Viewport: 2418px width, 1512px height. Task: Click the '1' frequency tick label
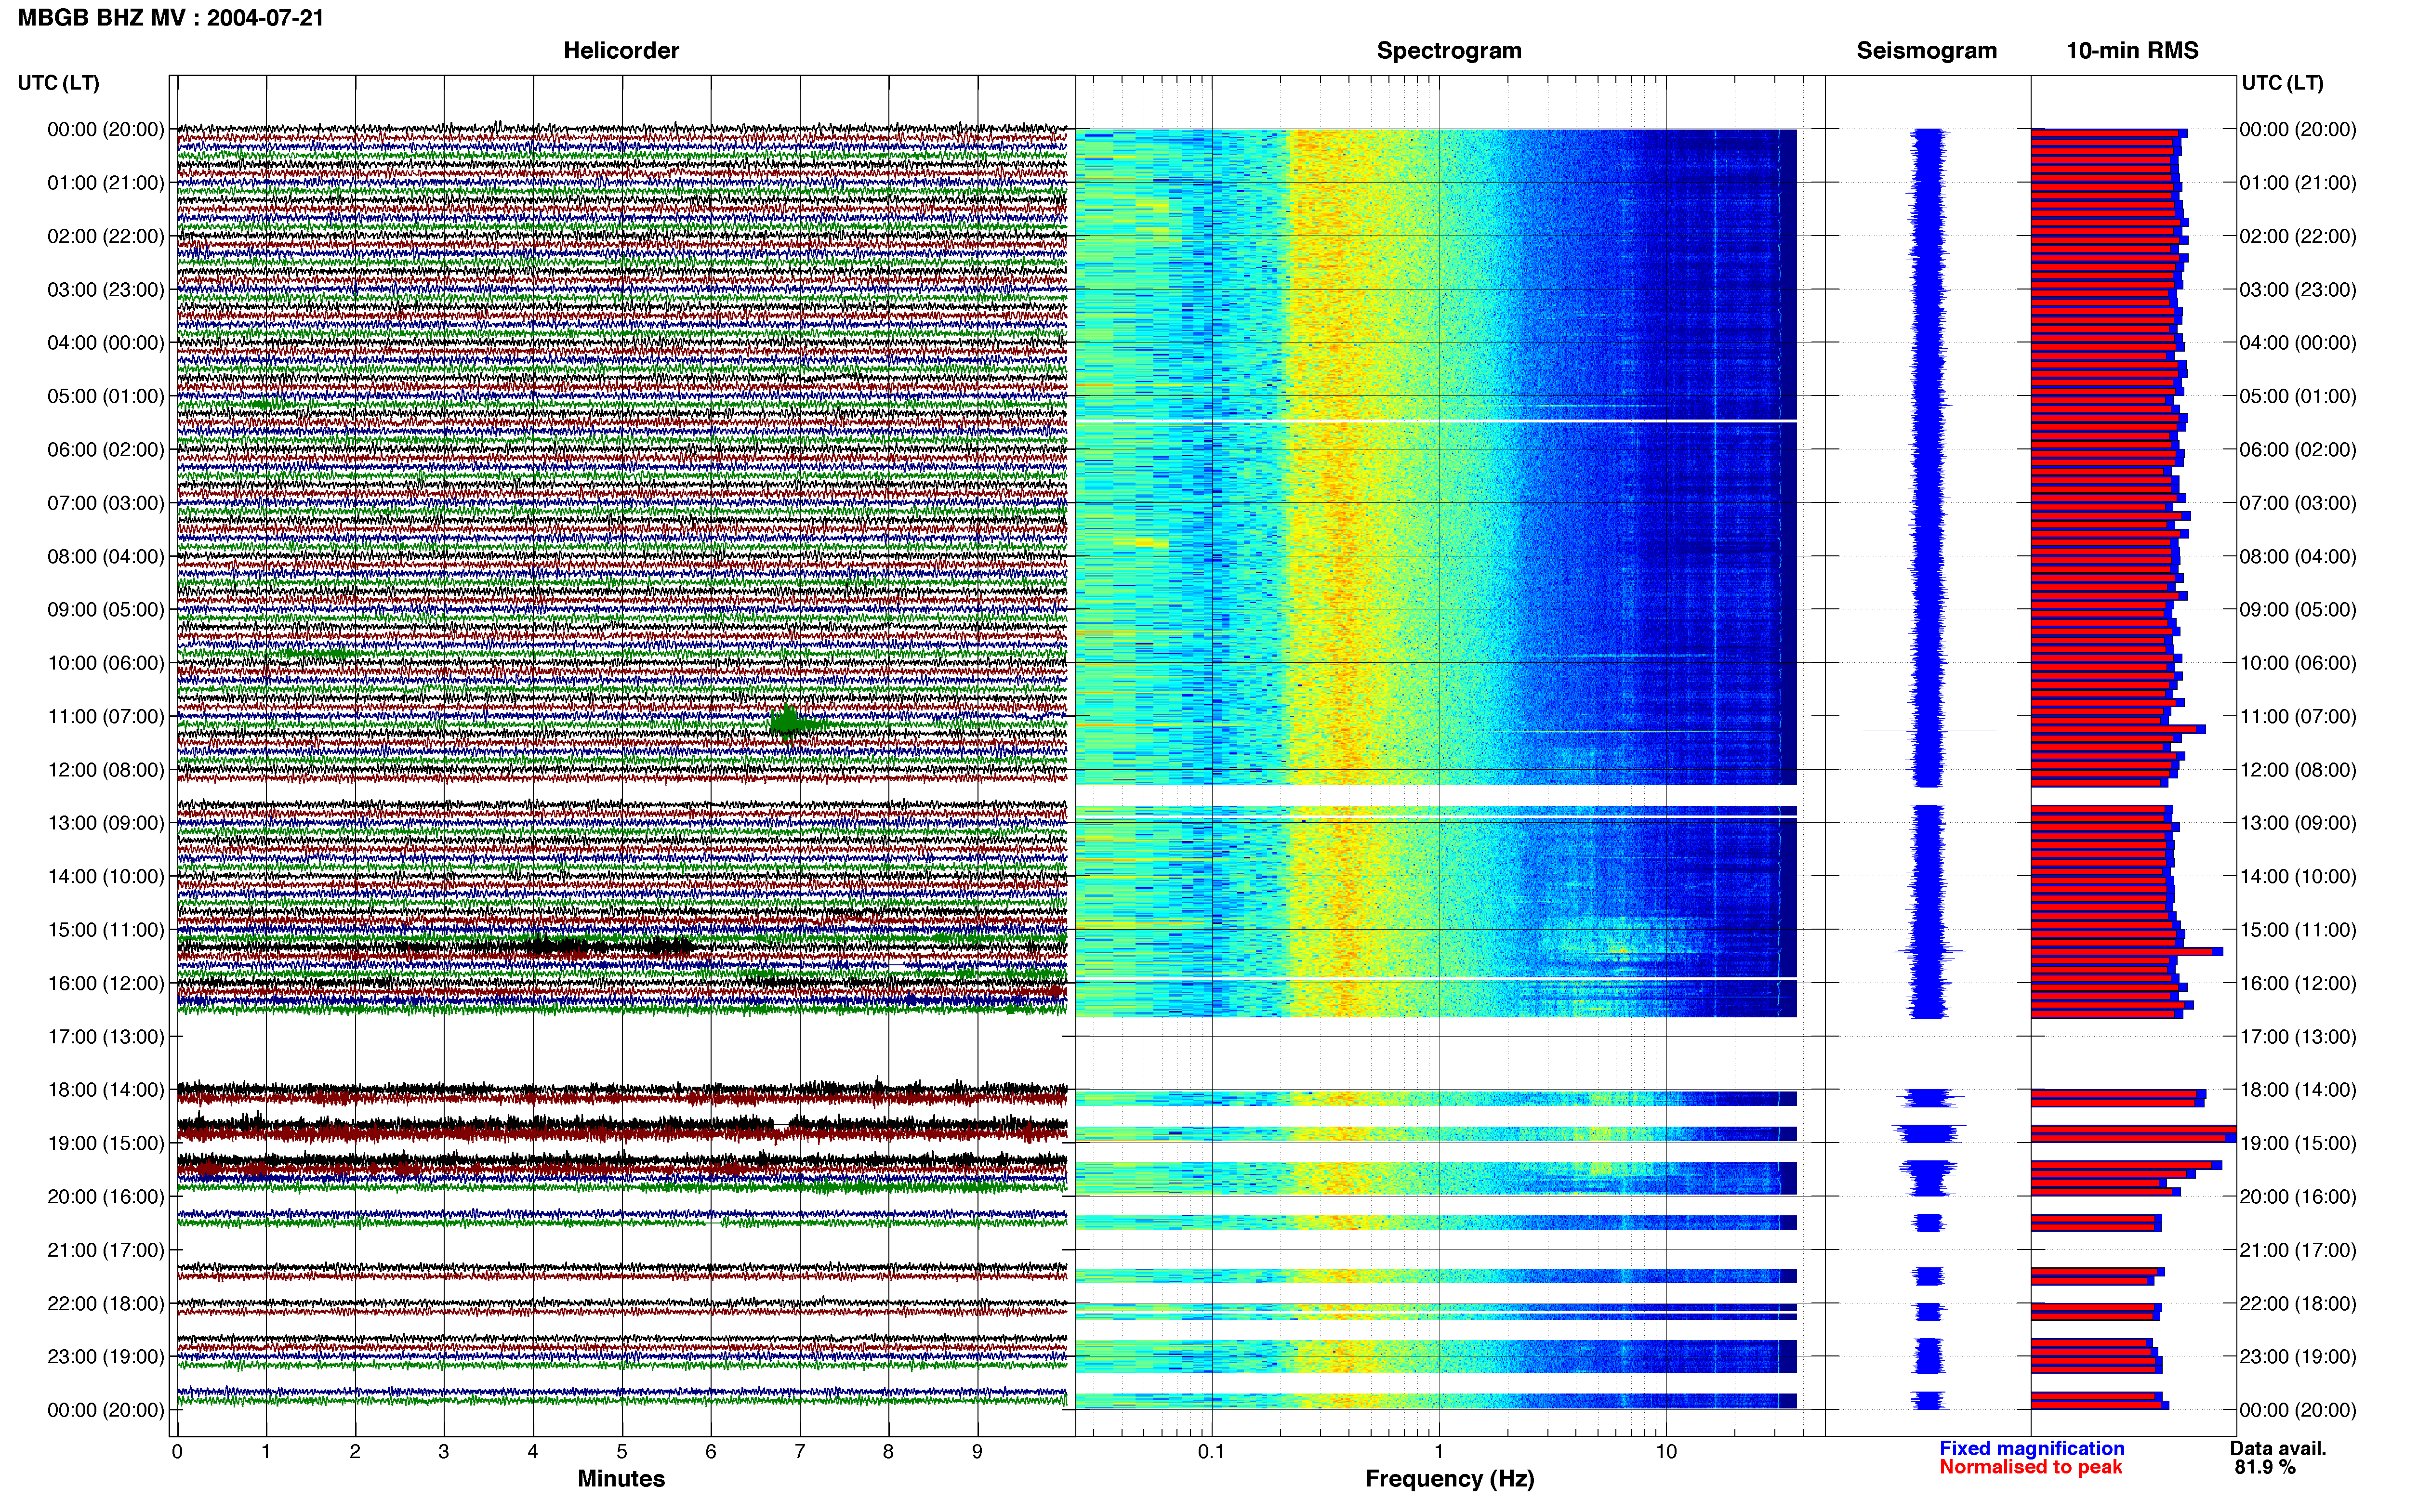click(x=1439, y=1451)
